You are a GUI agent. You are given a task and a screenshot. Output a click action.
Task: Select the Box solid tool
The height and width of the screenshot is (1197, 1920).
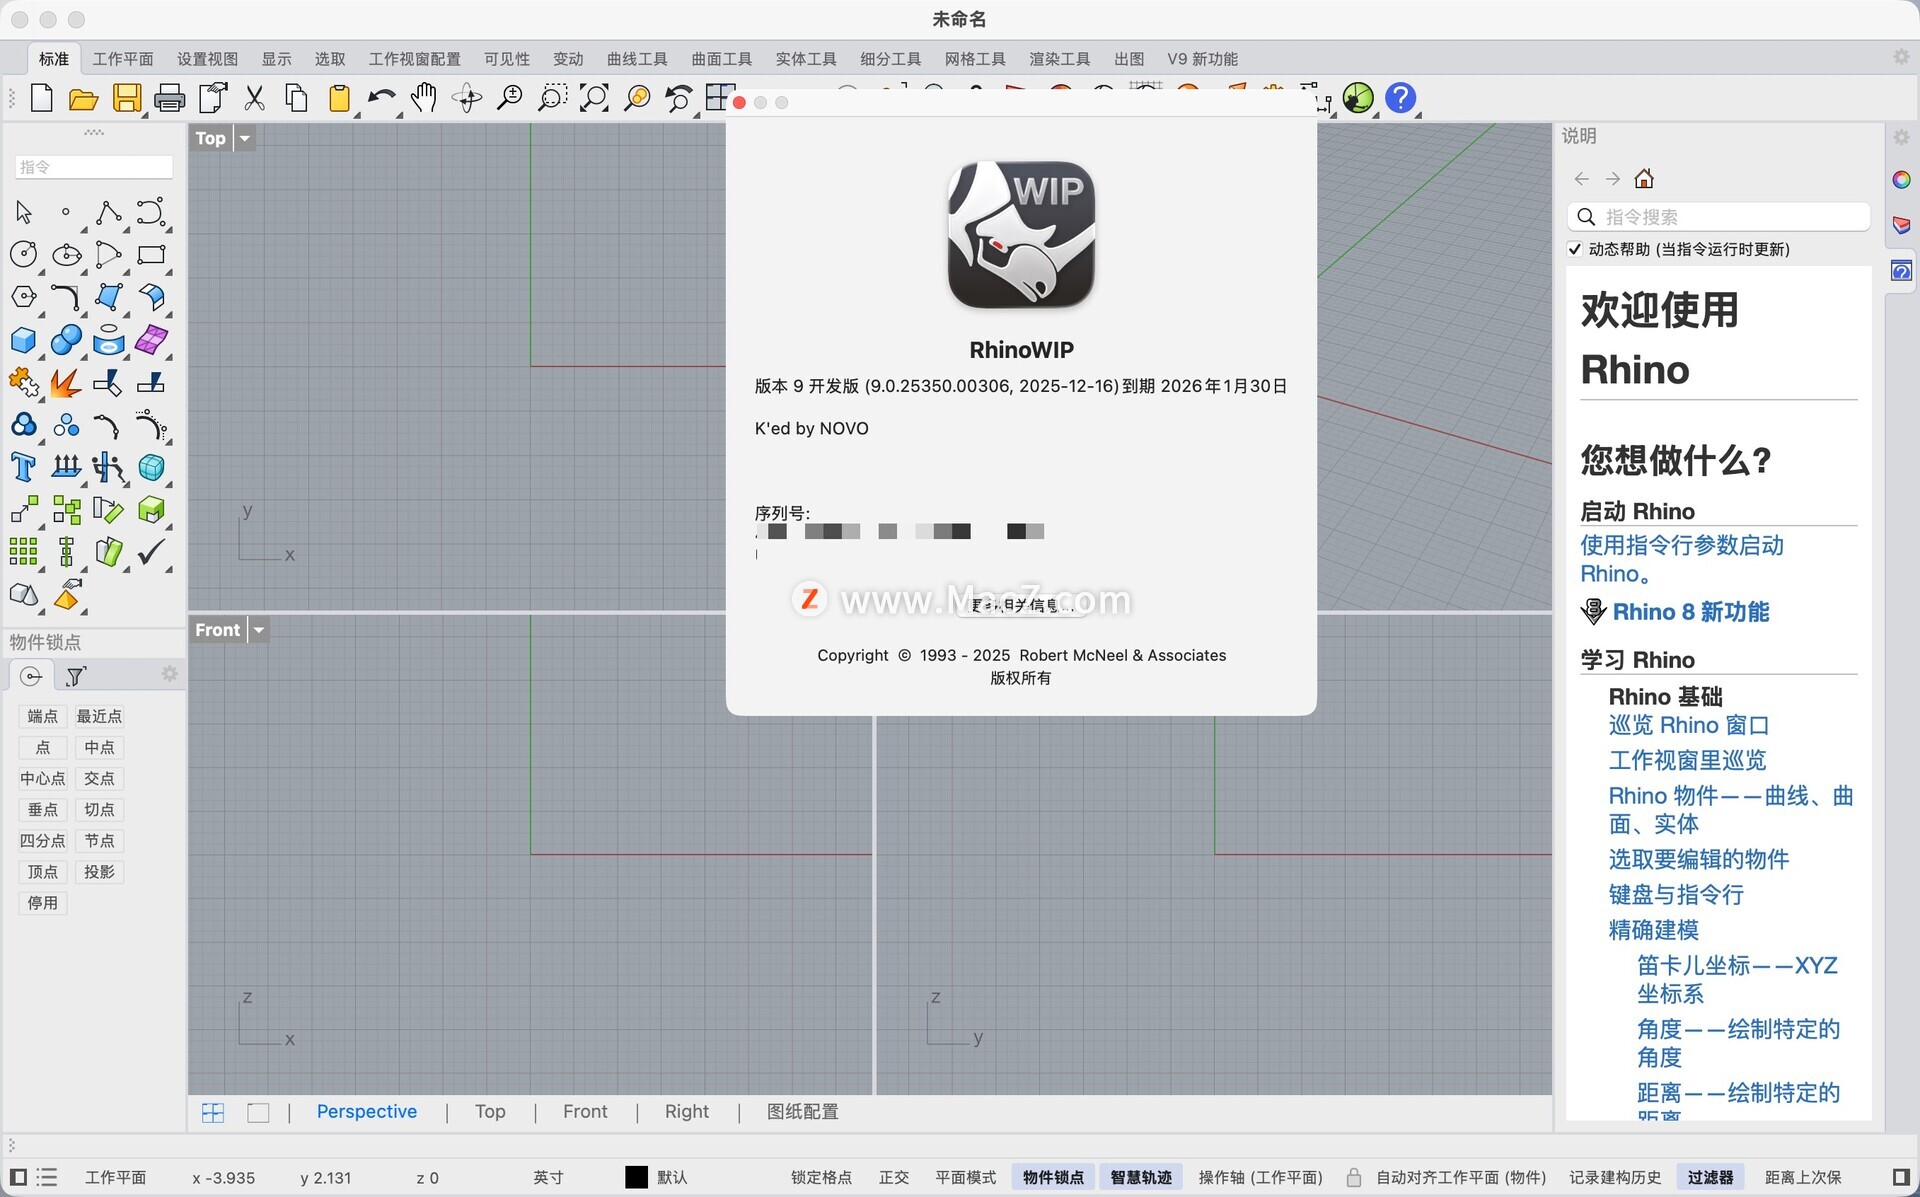pos(23,340)
